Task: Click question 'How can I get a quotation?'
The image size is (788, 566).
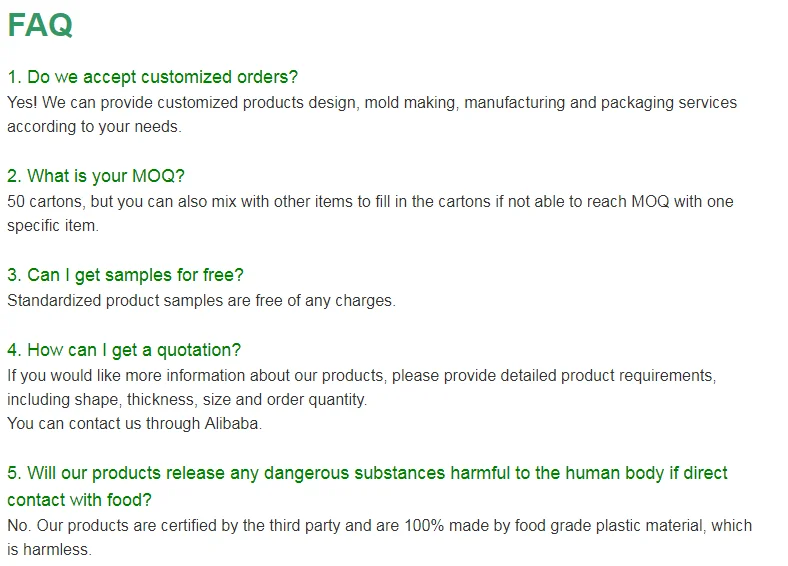Action: pyautogui.click(x=124, y=350)
